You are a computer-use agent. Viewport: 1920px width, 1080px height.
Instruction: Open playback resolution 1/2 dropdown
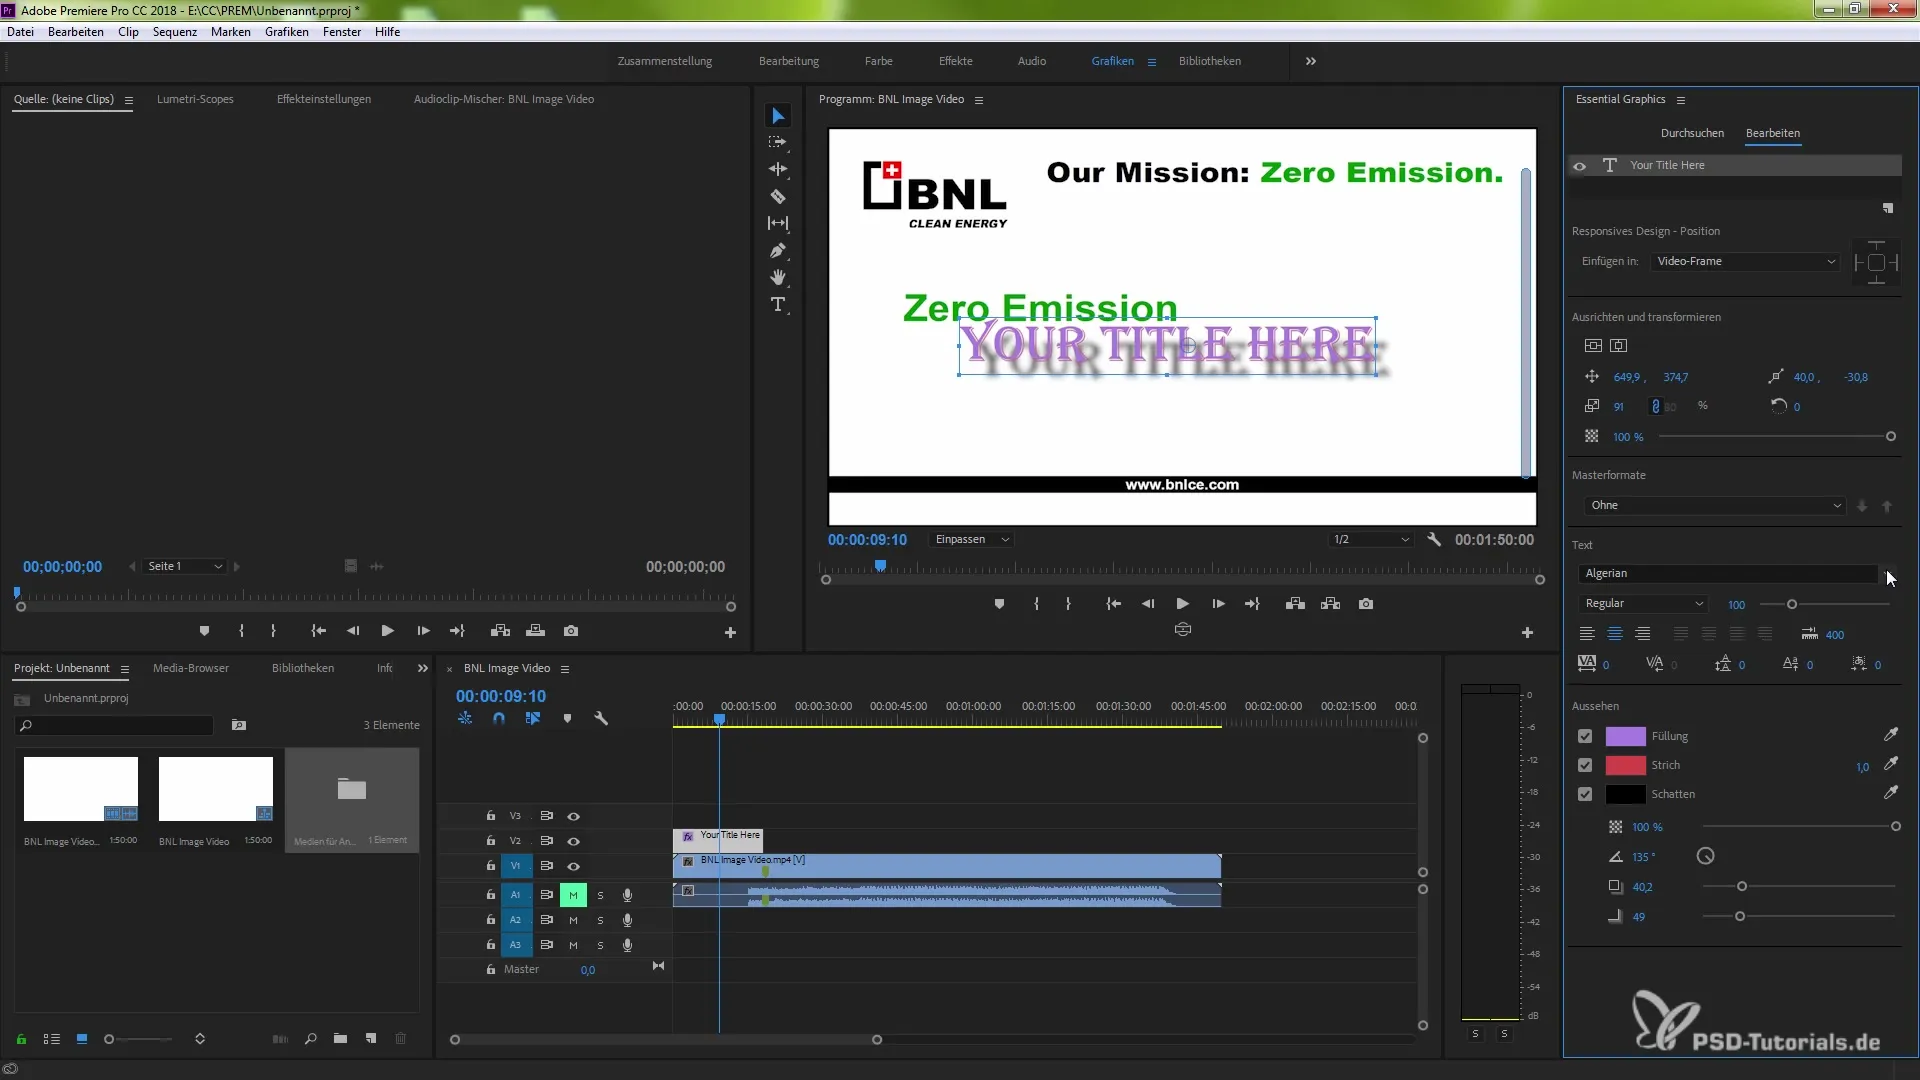point(1370,539)
